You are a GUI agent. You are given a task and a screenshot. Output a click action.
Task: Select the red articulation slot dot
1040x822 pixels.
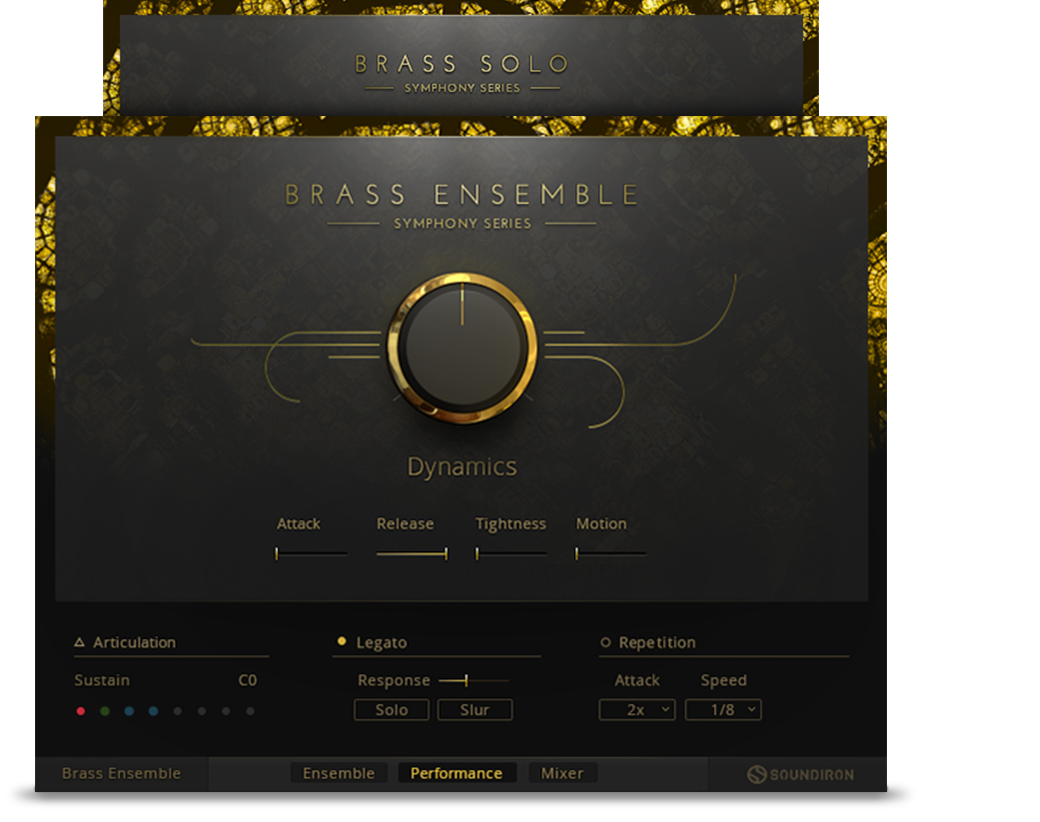pyautogui.click(x=81, y=711)
